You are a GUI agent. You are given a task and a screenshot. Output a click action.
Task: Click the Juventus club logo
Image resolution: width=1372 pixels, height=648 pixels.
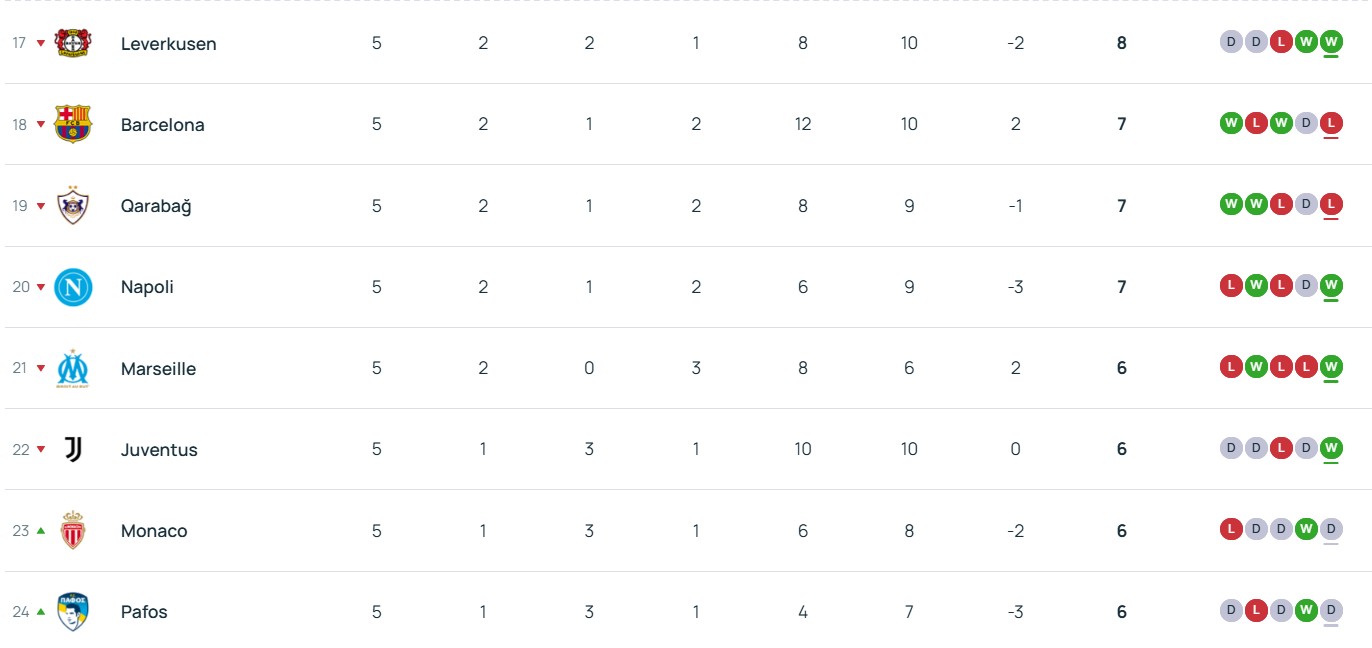pos(73,449)
